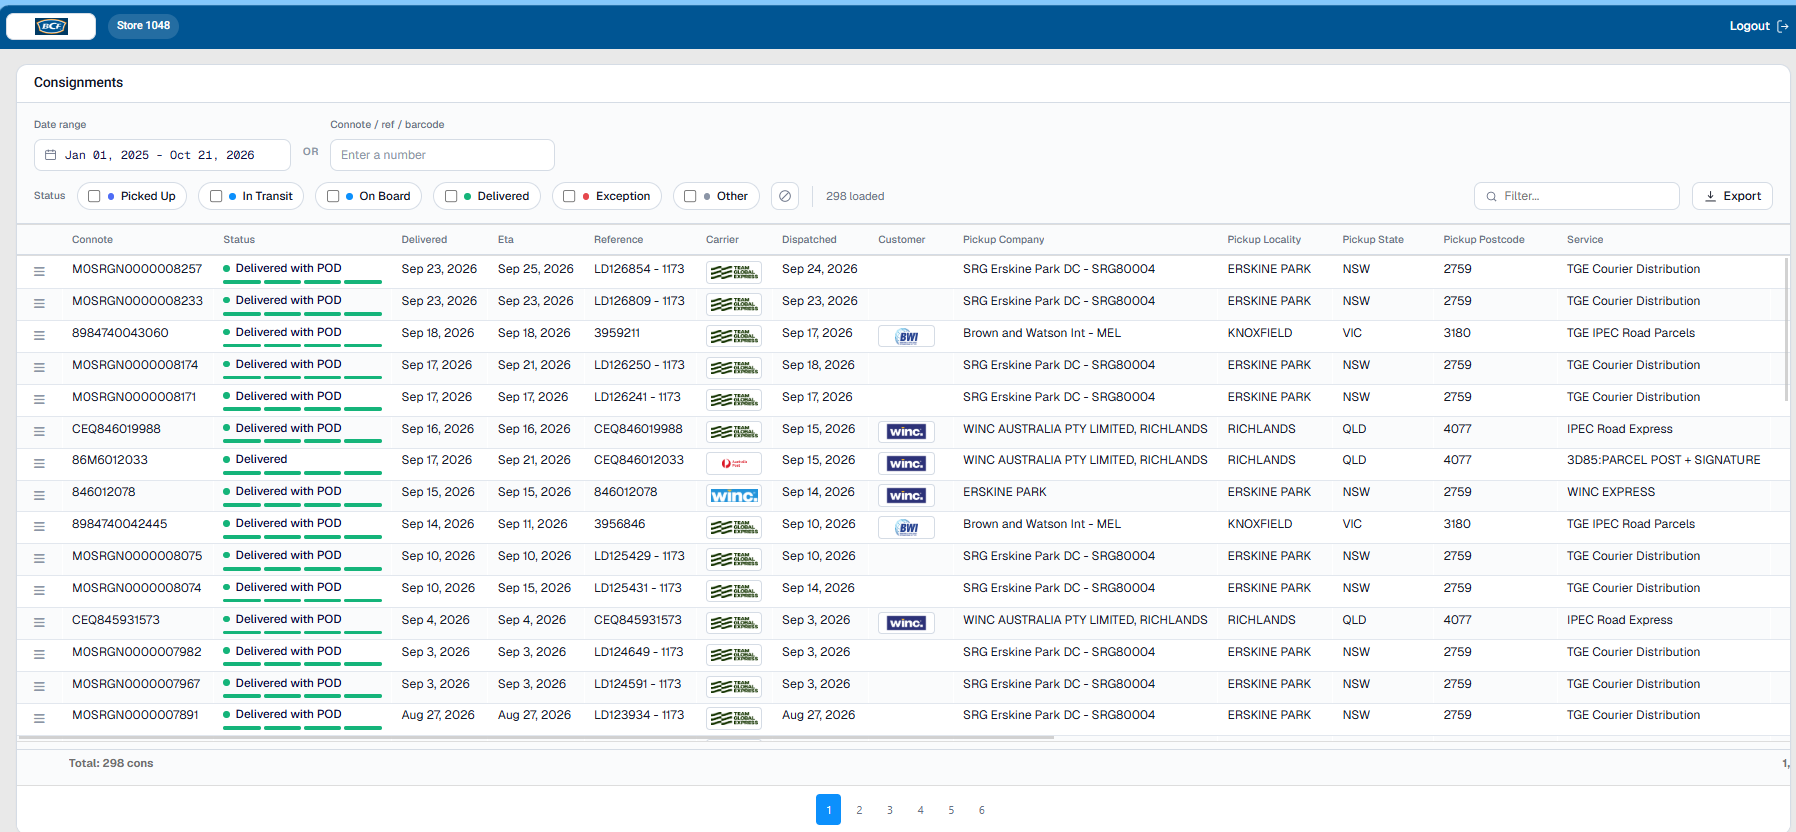Click reference LD124591 - 1173

637,684
